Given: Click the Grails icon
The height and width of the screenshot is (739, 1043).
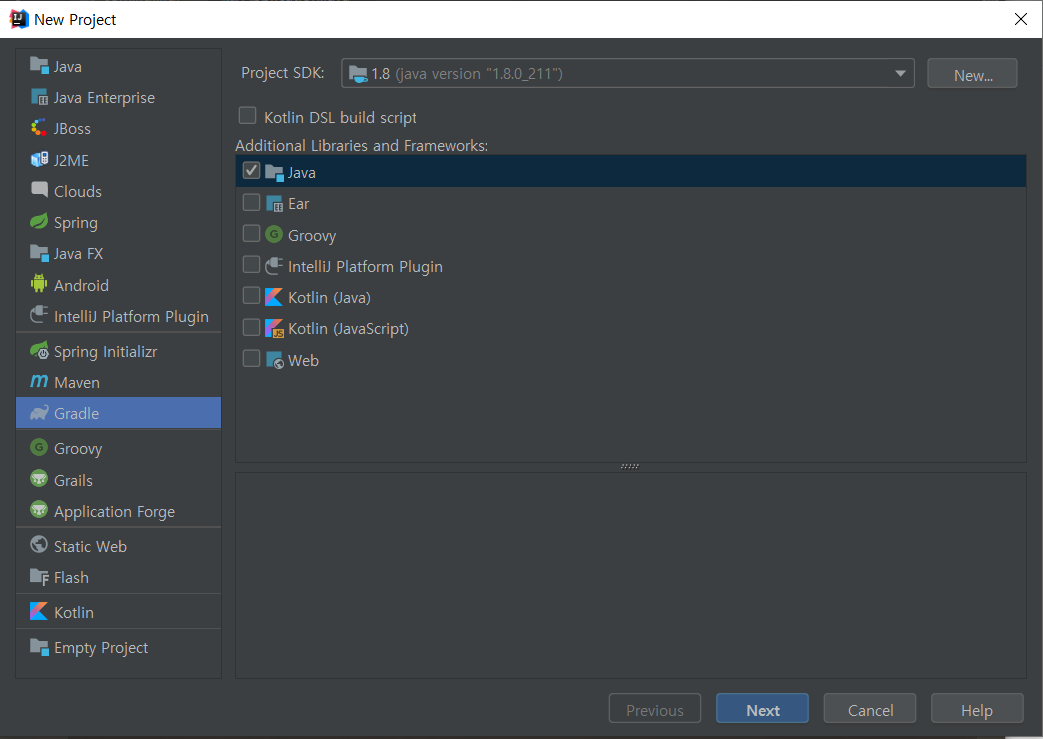Looking at the screenshot, I should (39, 478).
